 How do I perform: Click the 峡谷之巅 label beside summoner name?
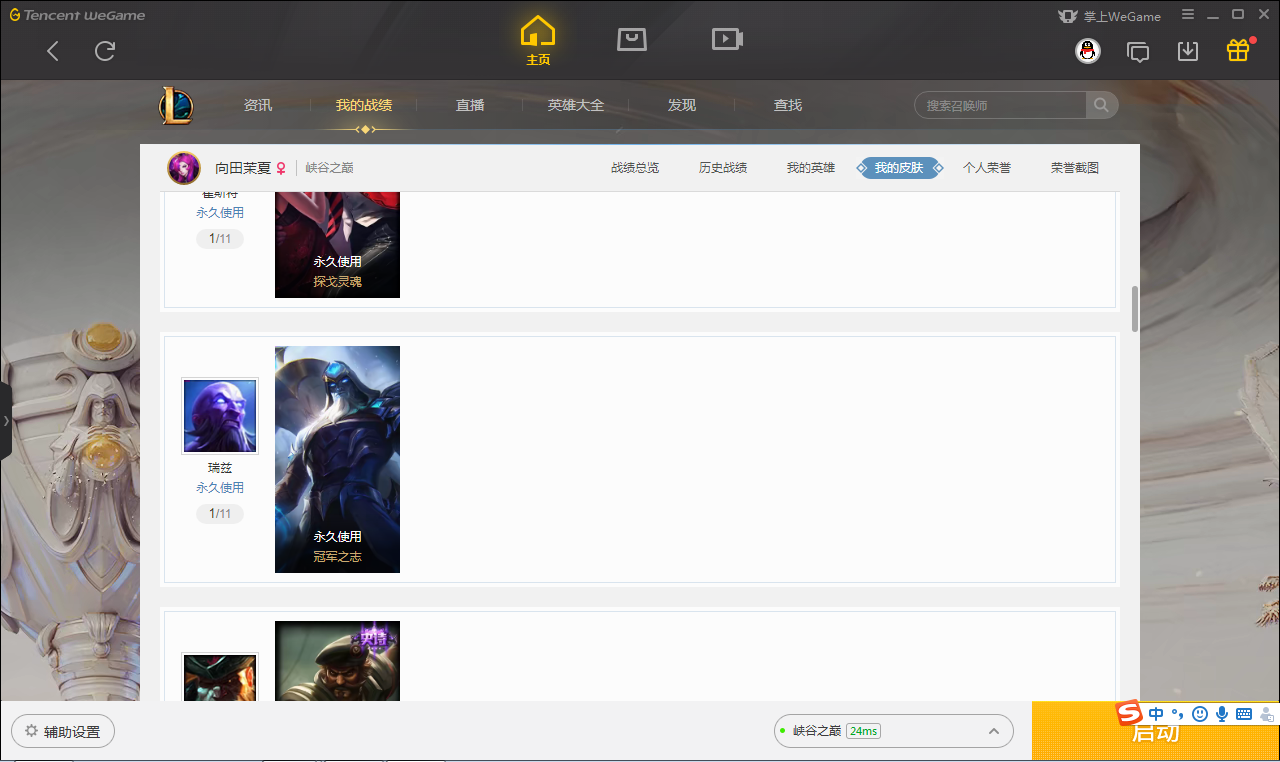pyautogui.click(x=330, y=168)
